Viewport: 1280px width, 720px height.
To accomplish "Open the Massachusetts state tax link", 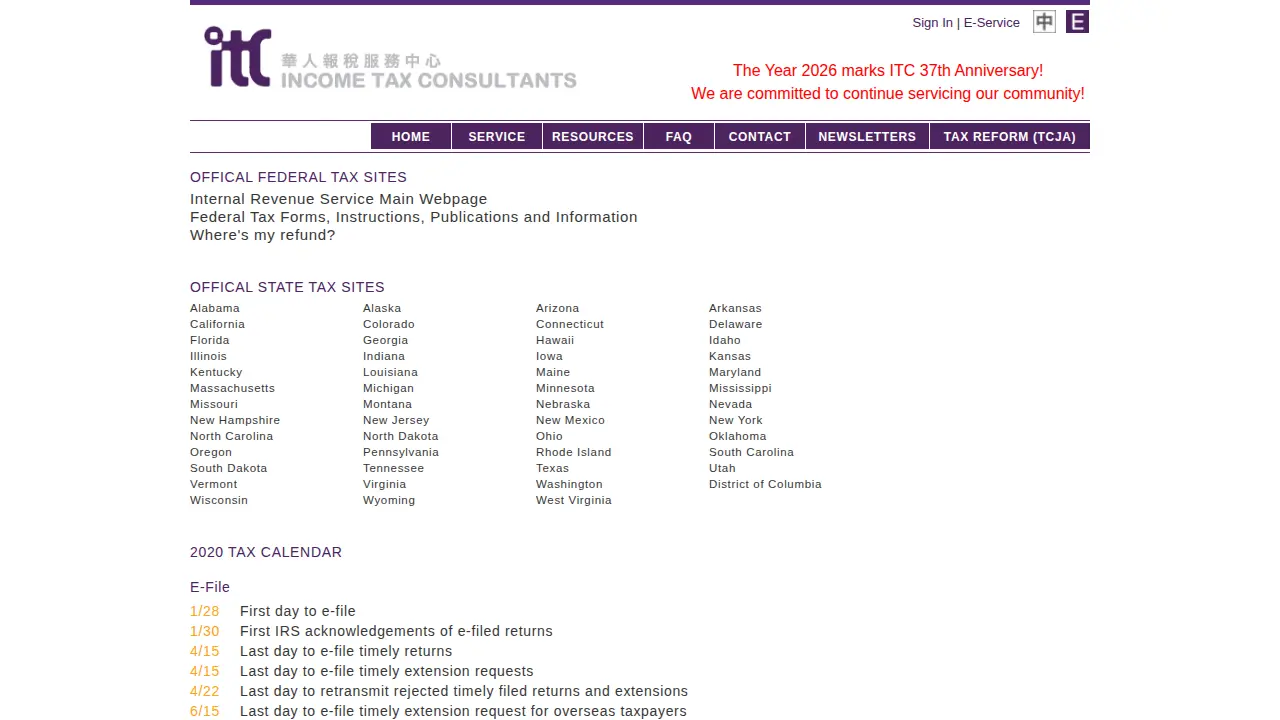I will click(232, 388).
